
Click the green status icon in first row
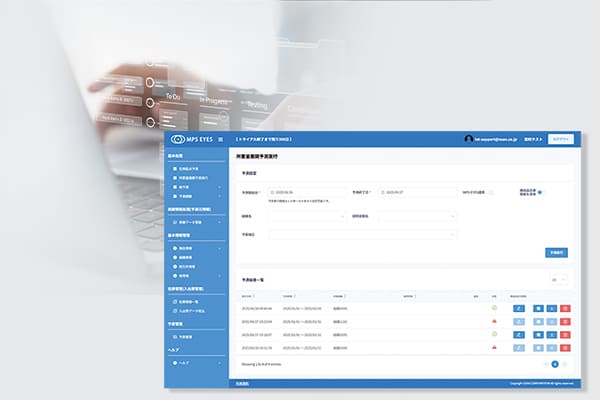493,307
